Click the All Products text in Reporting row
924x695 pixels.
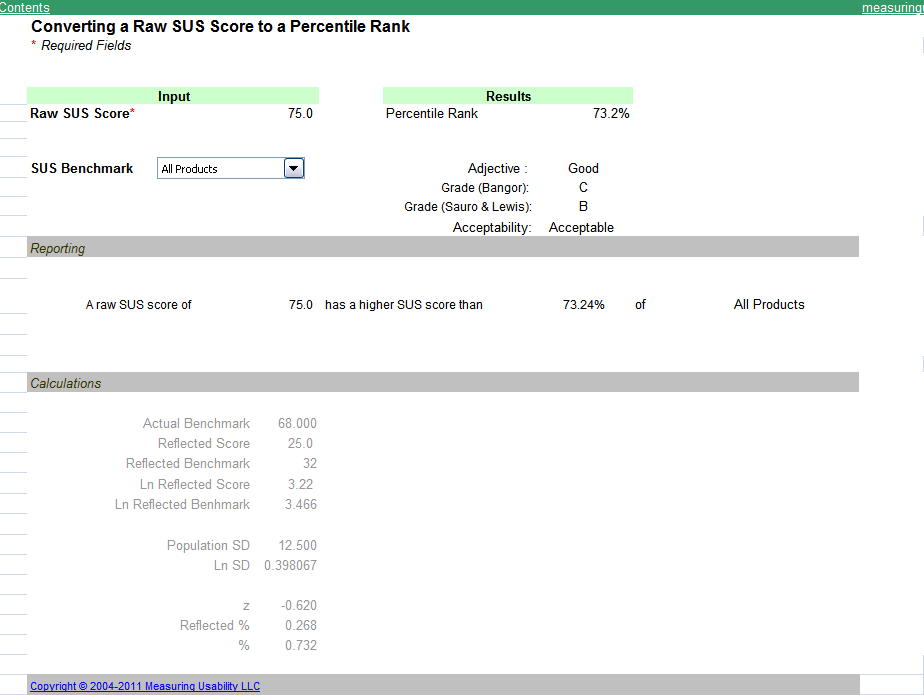click(769, 305)
